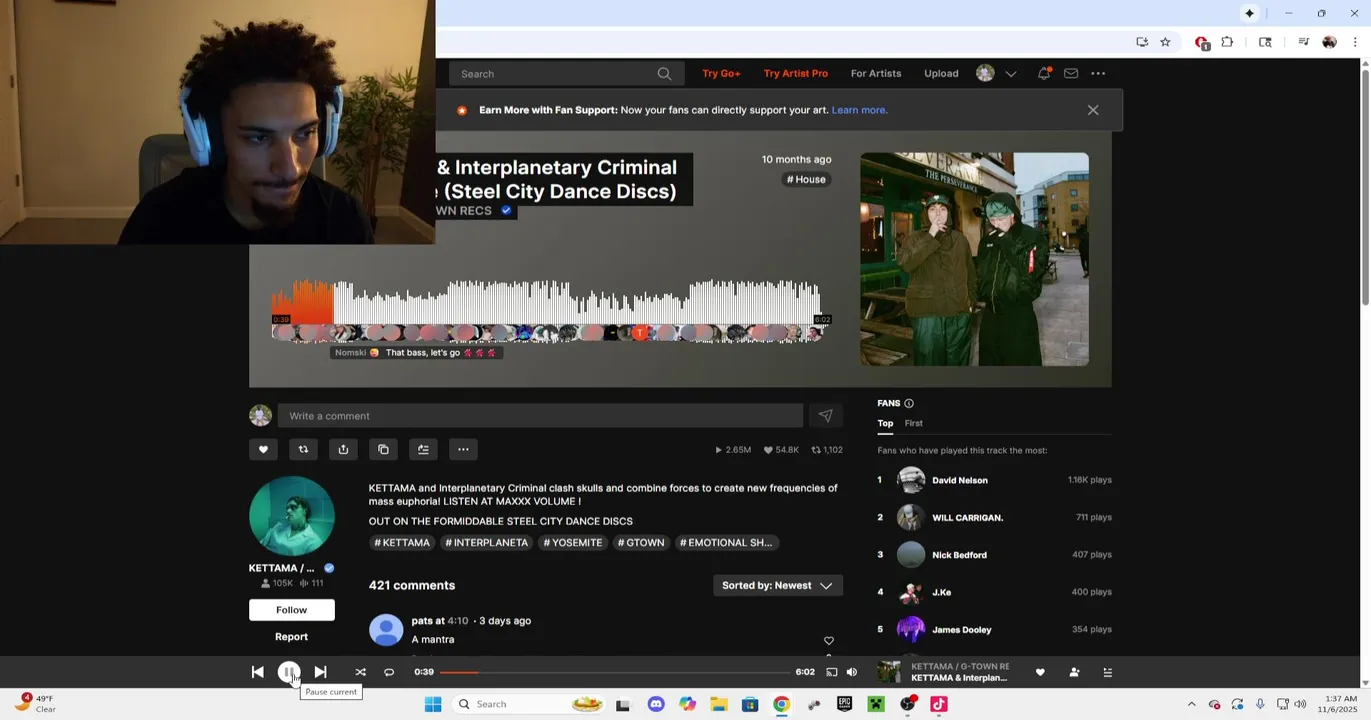Viewport: 1371px width, 720px height.
Task: Open the track's More options menu
Action: pyautogui.click(x=463, y=449)
